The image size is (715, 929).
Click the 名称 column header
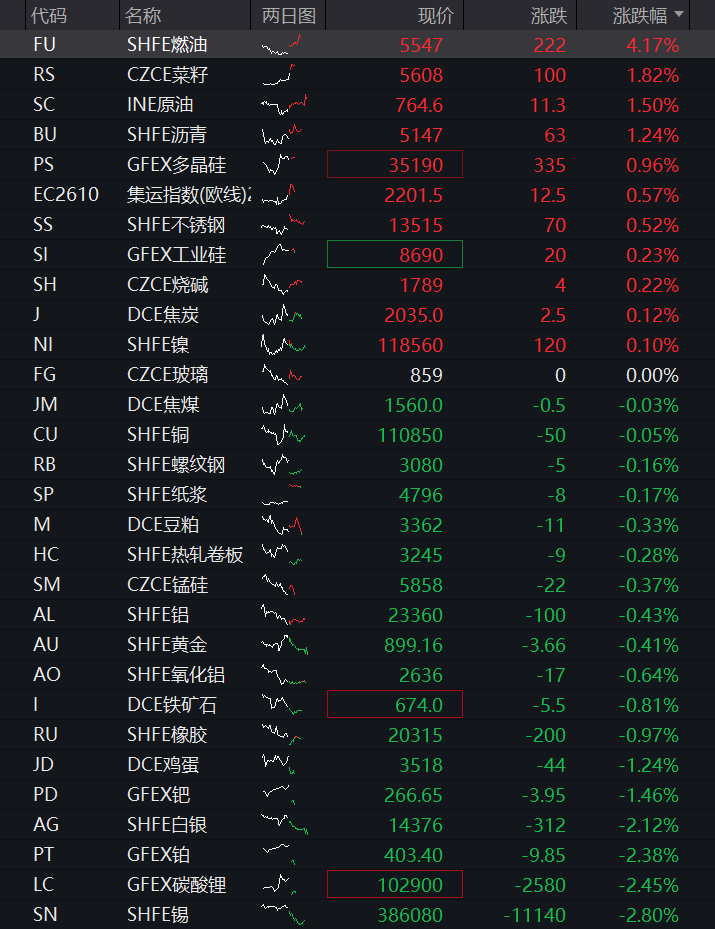143,15
